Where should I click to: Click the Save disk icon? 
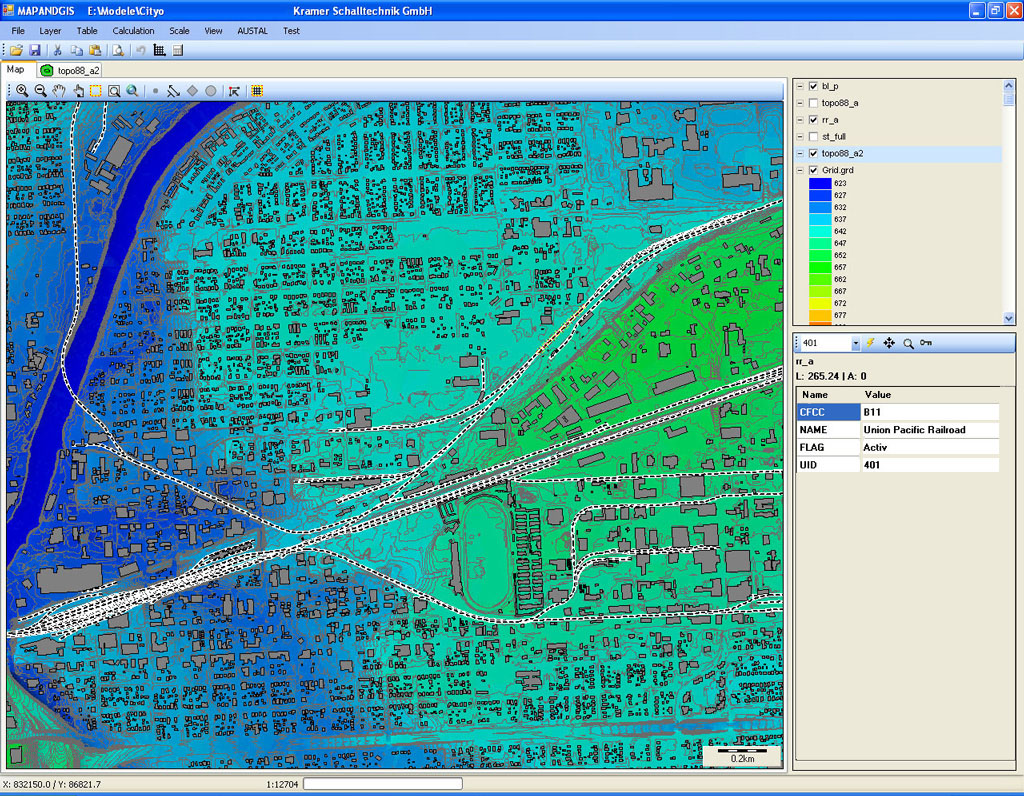34,50
